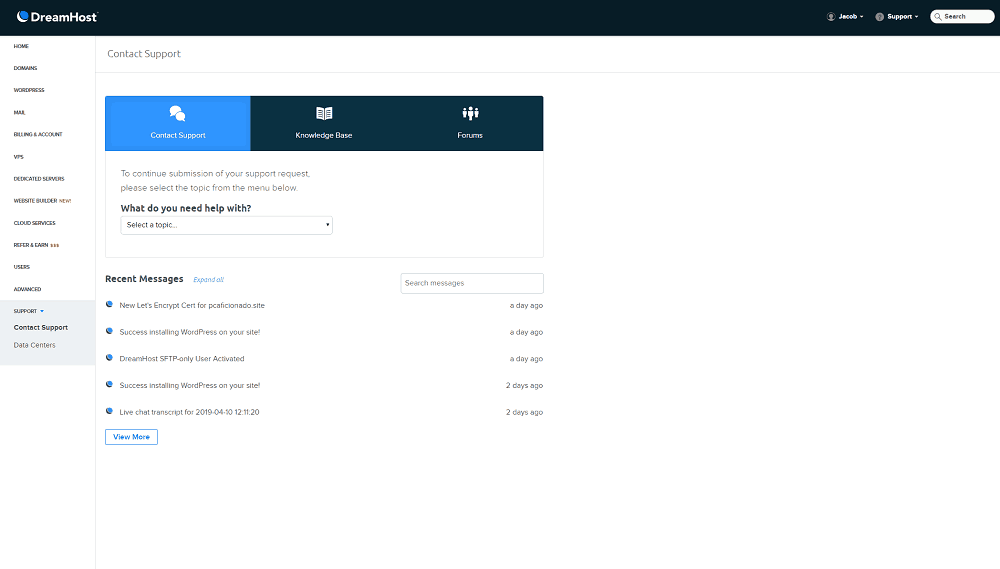Open the Jacob account dropdown
Viewport: 1000px width, 569px height.
845,17
